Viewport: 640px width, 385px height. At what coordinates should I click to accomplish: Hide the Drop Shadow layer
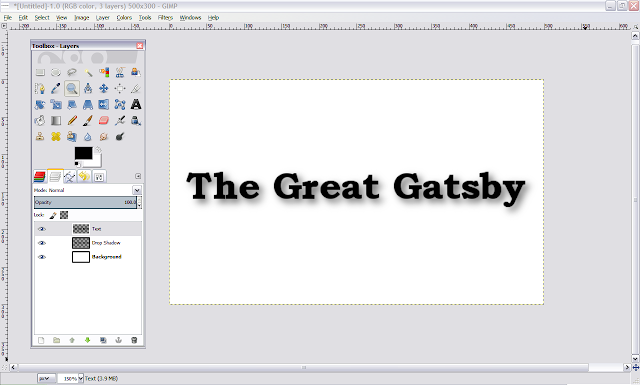pyautogui.click(x=42, y=243)
